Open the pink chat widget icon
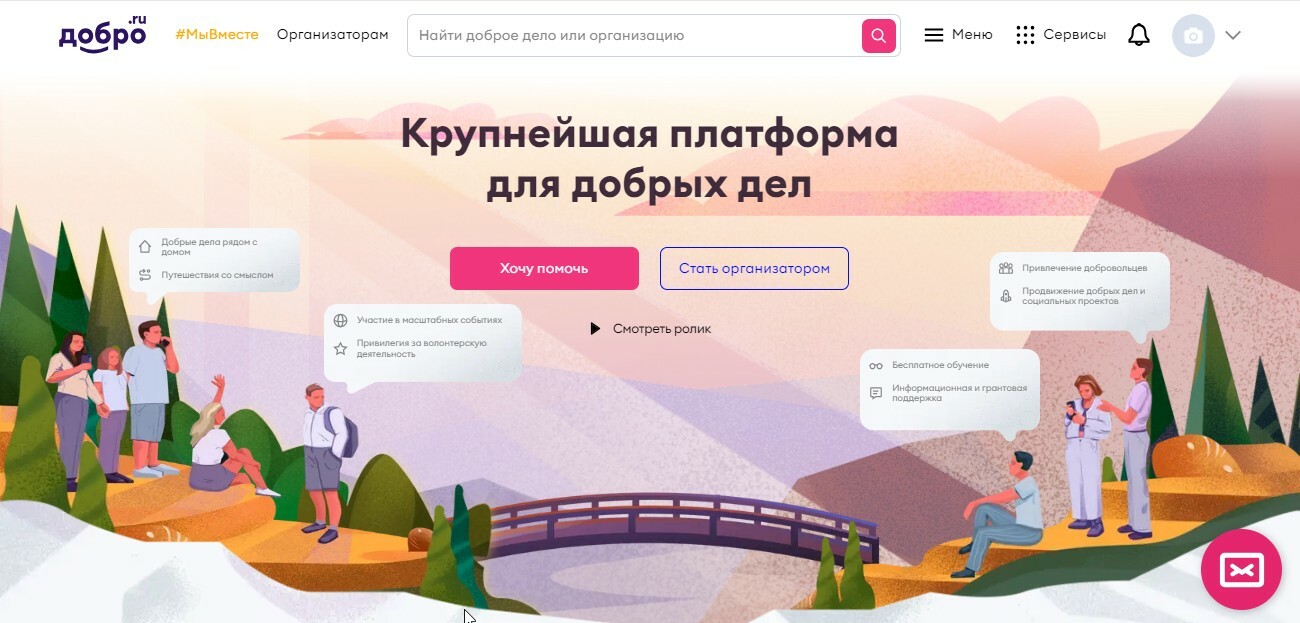This screenshot has height=623, width=1300. coord(1241,570)
